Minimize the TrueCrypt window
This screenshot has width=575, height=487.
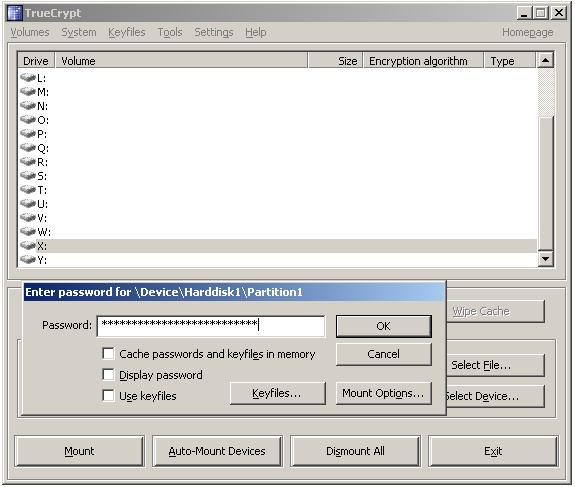pyautogui.click(x=524, y=13)
